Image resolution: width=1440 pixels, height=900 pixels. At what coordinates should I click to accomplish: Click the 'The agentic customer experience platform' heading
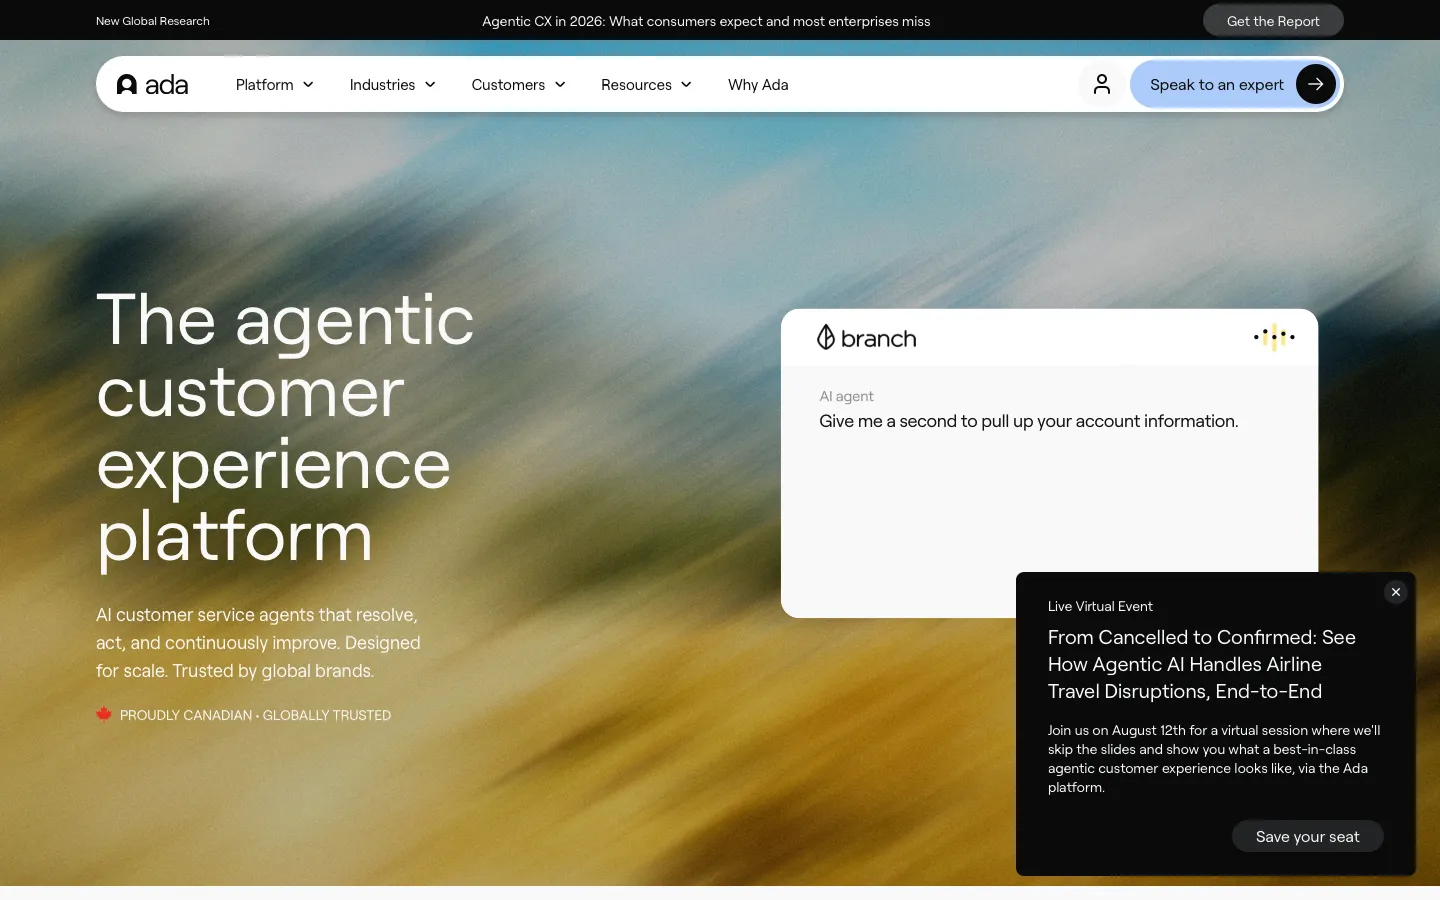[x=285, y=428]
